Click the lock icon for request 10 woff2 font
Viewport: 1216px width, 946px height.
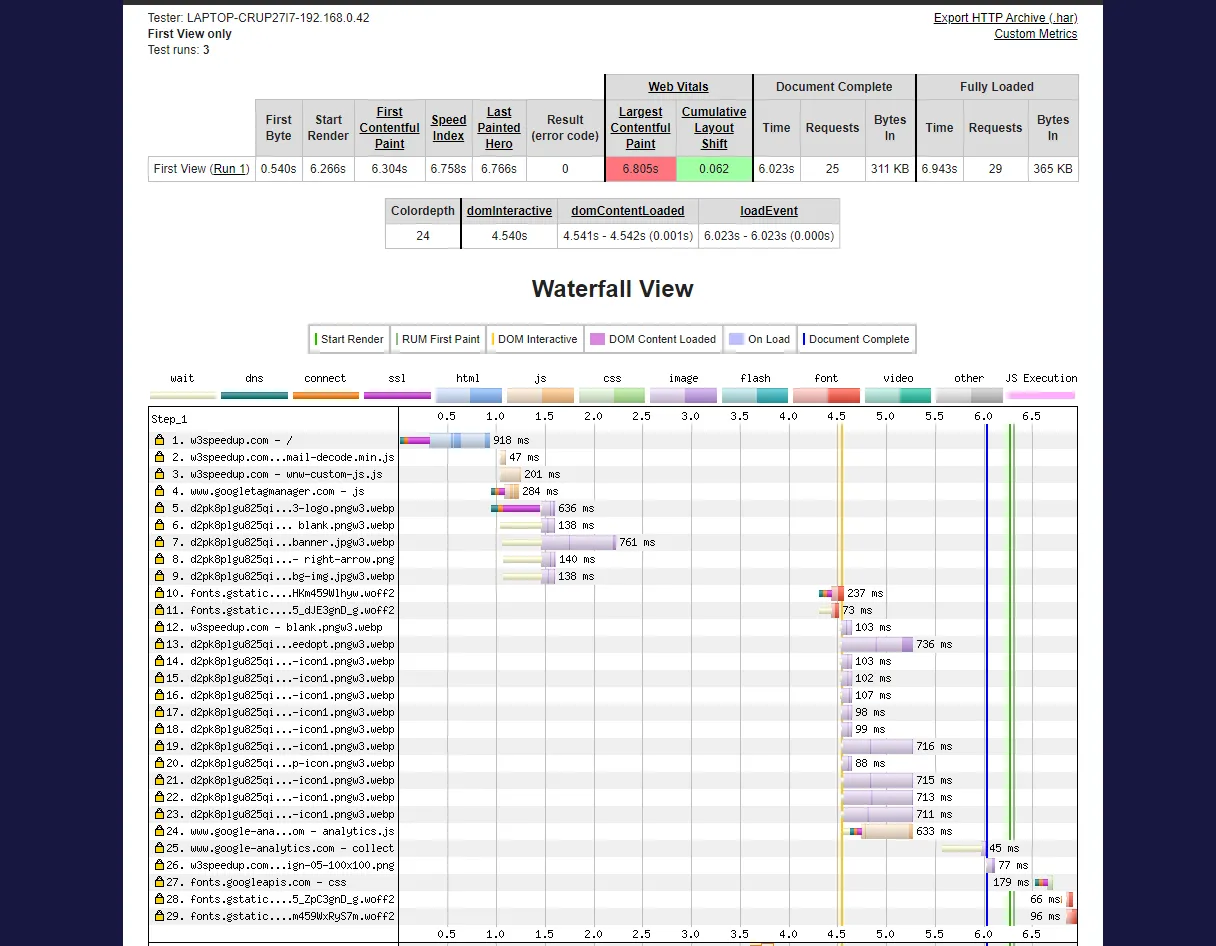159,593
